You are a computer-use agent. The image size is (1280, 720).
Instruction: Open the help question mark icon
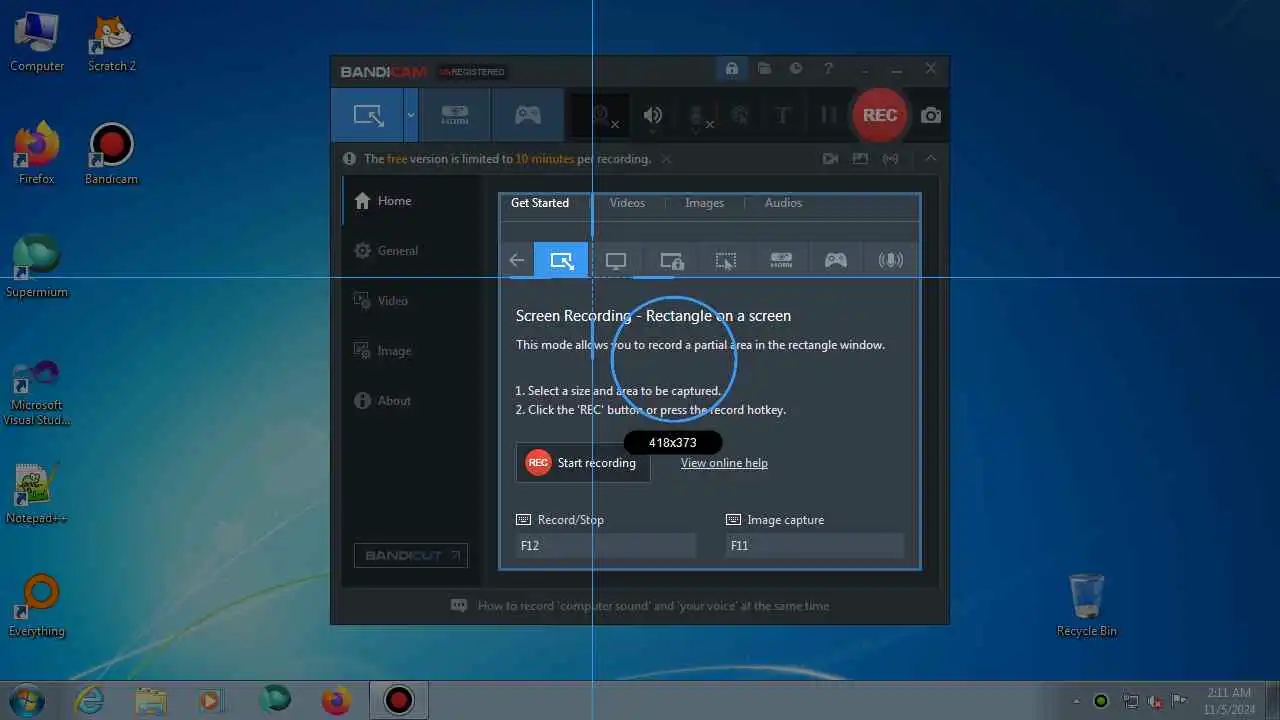(828, 69)
